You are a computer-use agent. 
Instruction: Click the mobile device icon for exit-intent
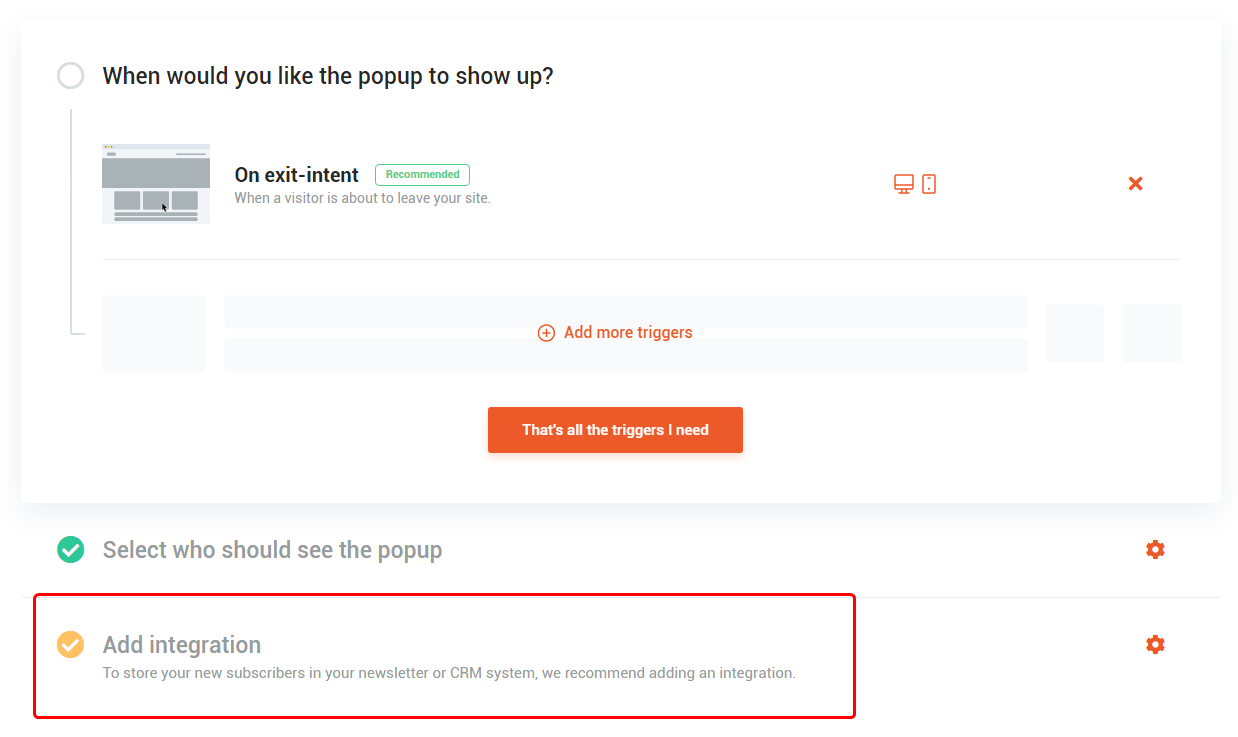click(929, 184)
